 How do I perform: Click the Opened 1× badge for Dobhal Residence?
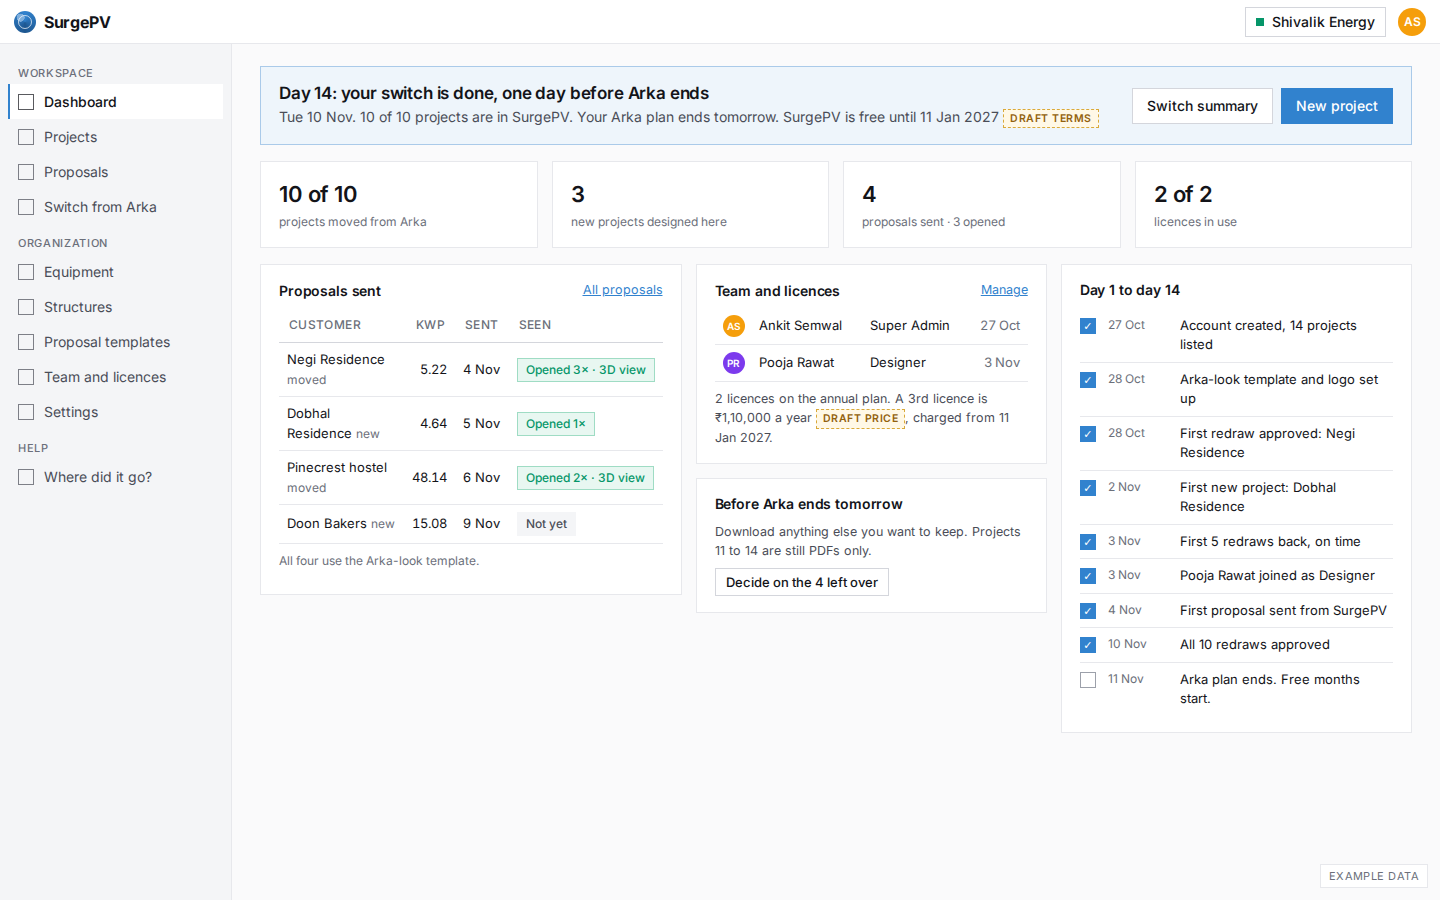click(556, 424)
